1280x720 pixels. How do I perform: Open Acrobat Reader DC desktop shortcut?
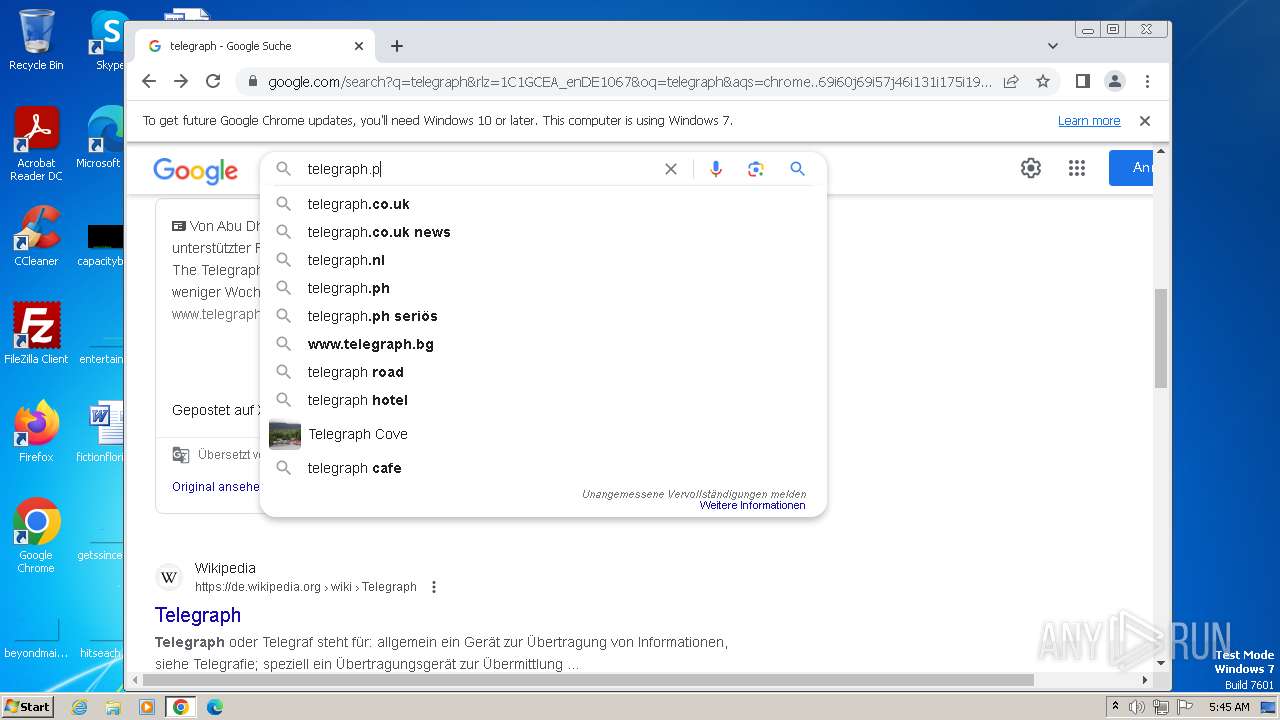36,144
